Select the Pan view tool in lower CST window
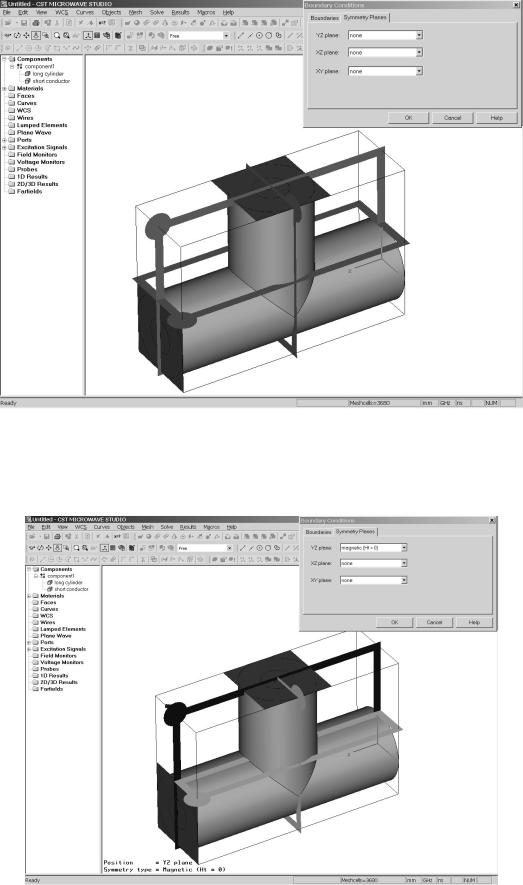The image size is (523, 885). [49, 548]
